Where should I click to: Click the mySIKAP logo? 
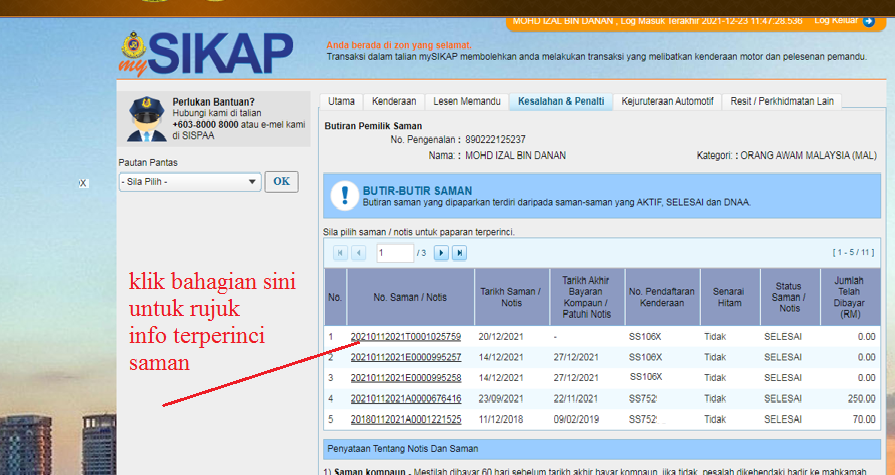click(206, 53)
